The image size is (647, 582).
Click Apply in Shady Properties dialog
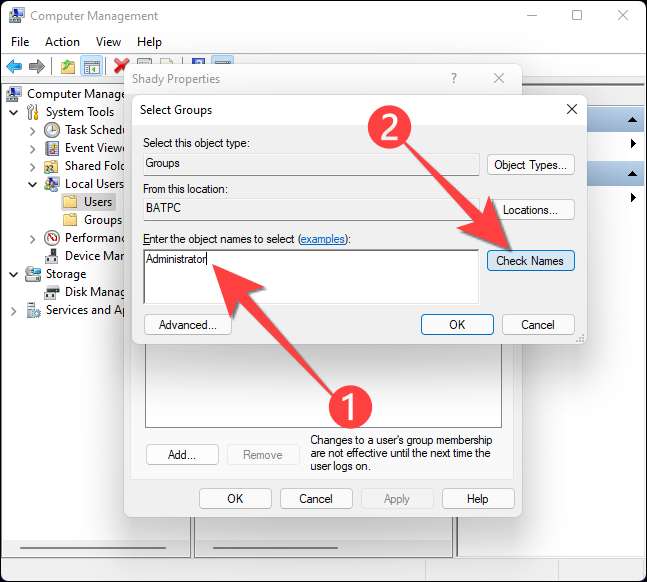[397, 499]
